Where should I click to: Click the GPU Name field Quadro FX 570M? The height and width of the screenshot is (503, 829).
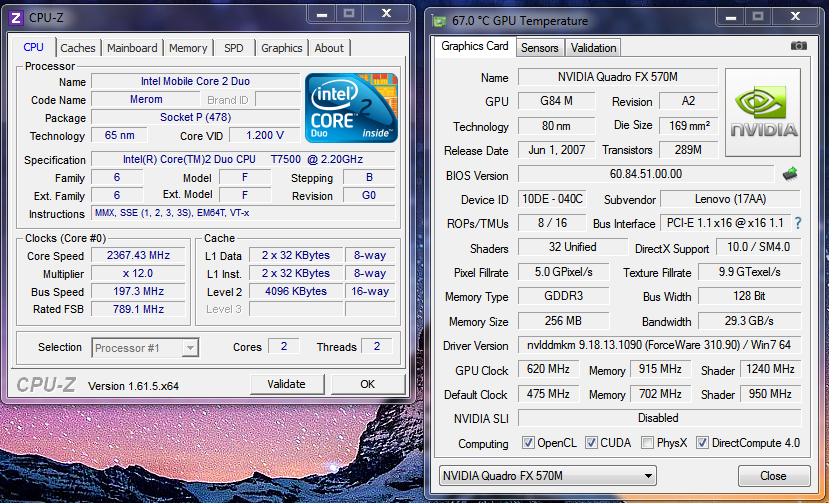618,77
